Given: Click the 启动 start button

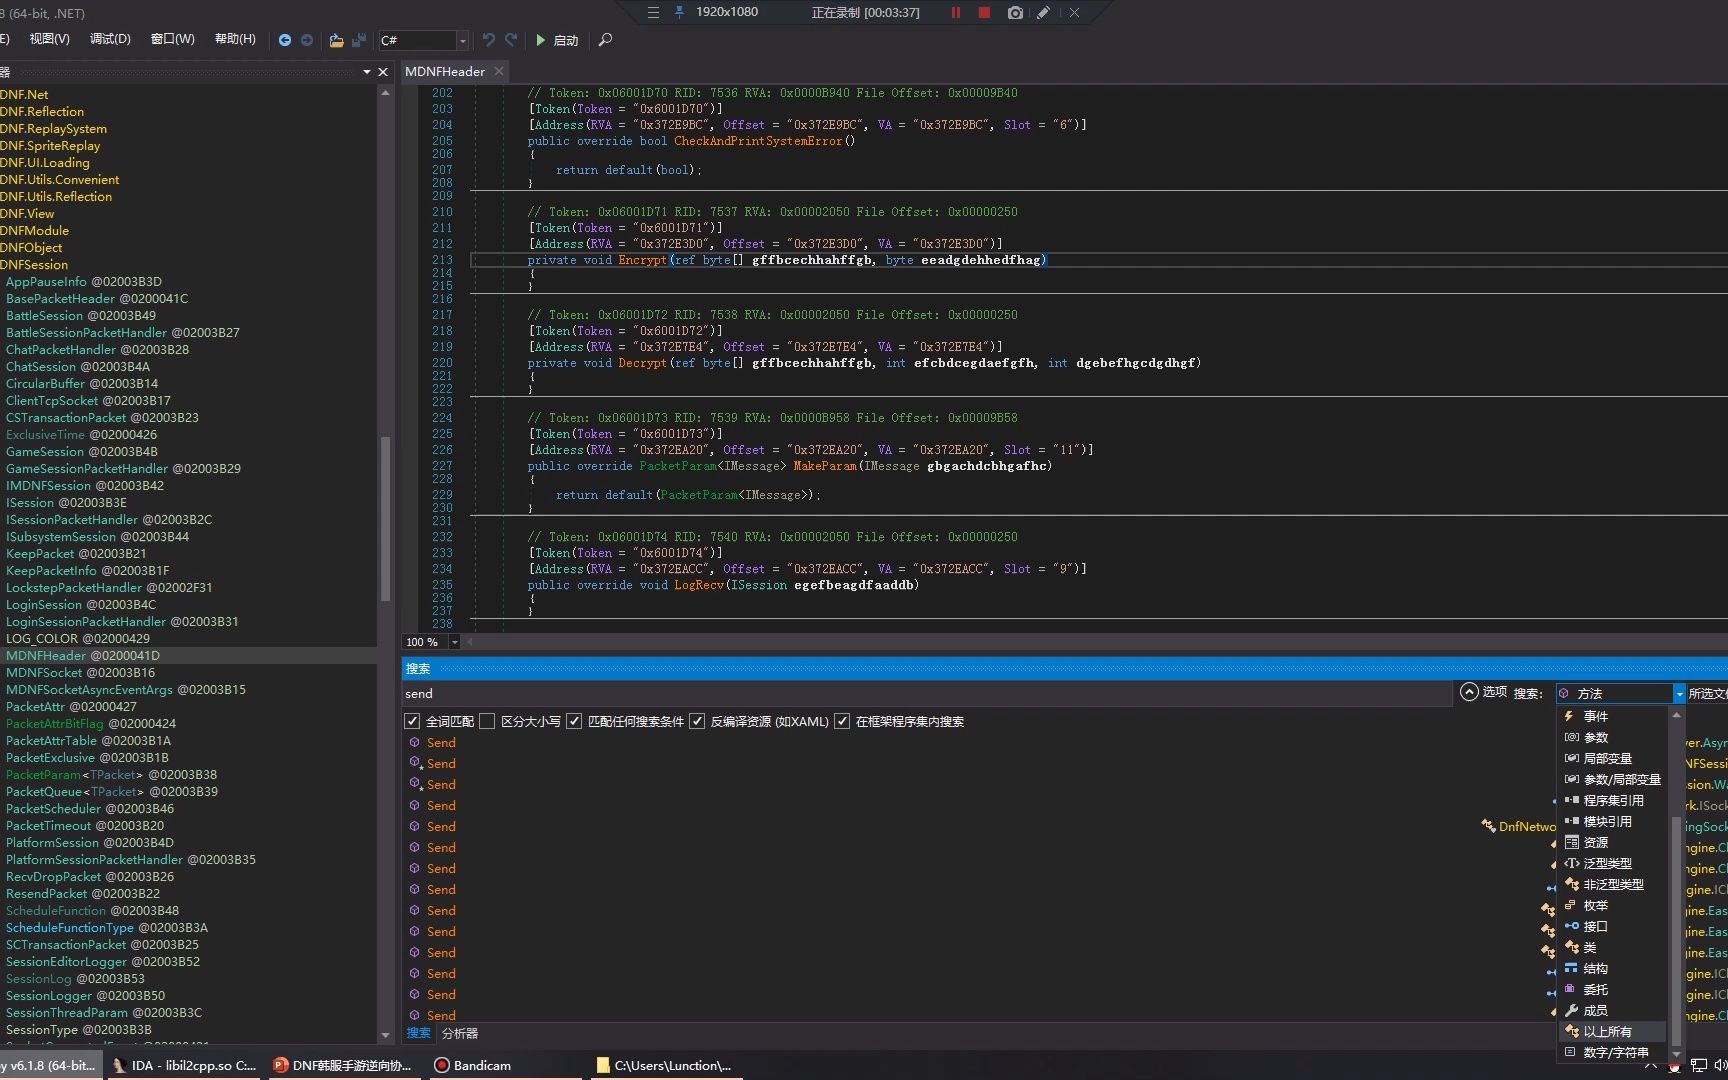Looking at the screenshot, I should (557, 40).
